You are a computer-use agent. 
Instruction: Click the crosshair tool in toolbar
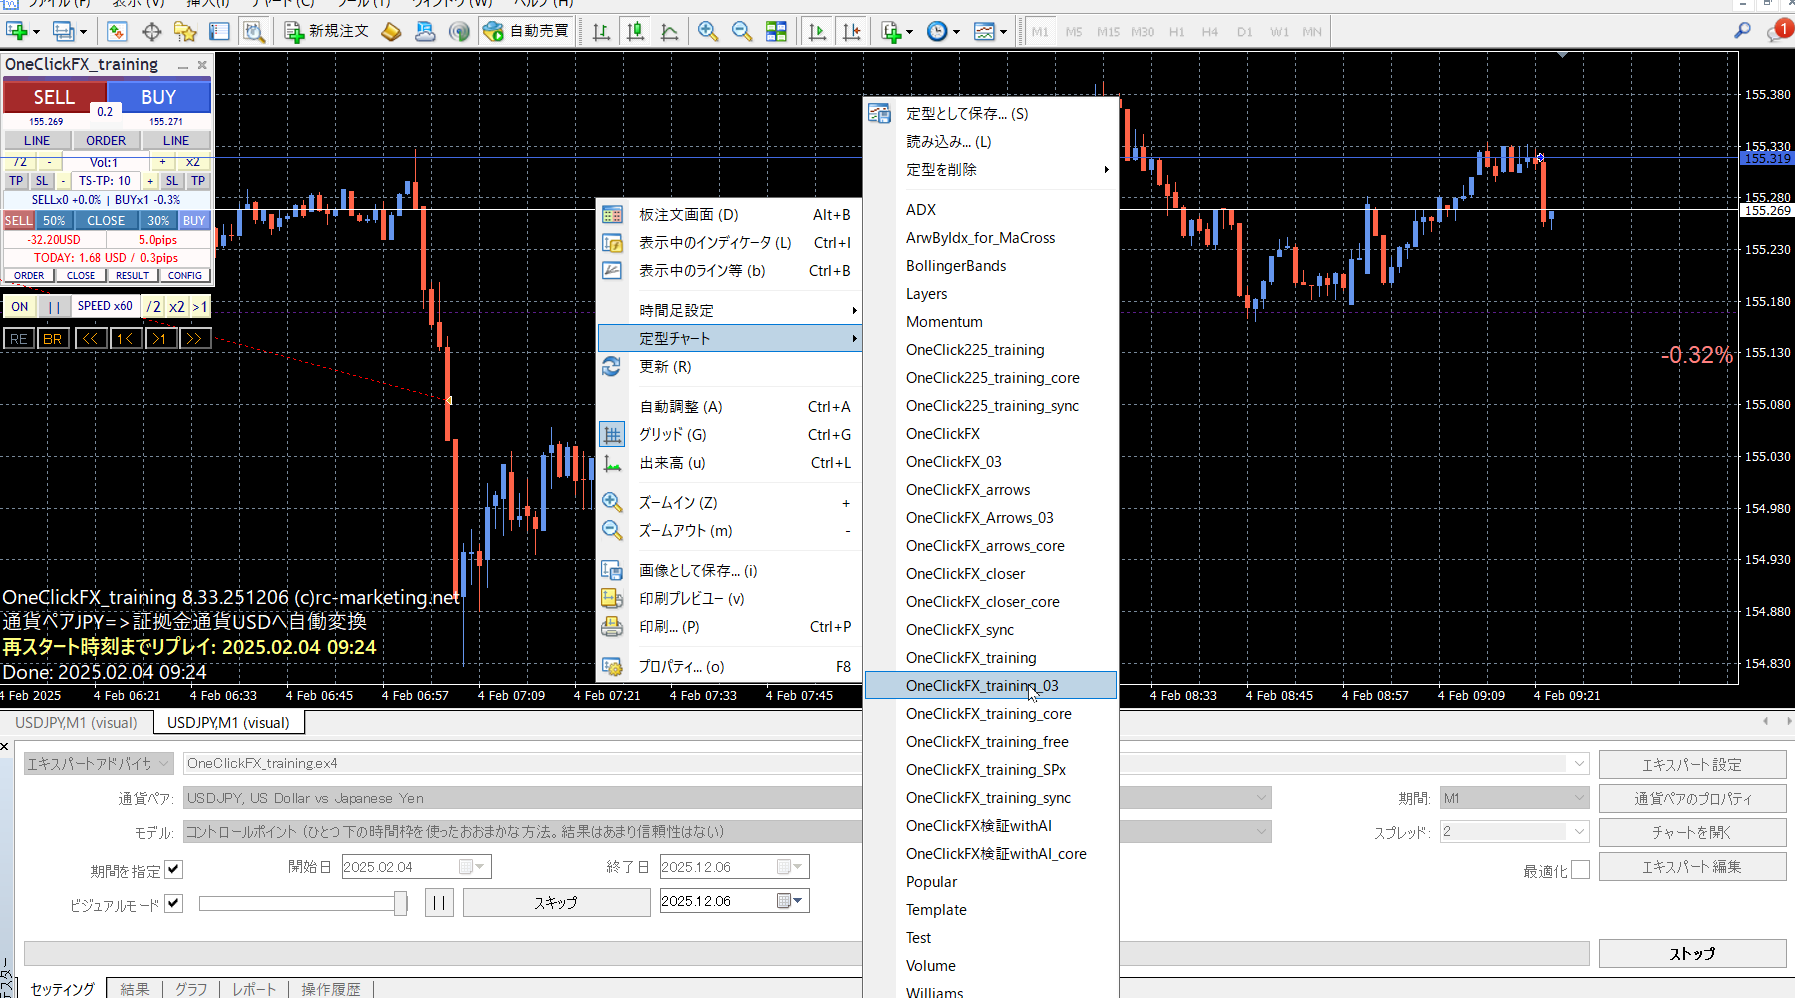[x=152, y=32]
